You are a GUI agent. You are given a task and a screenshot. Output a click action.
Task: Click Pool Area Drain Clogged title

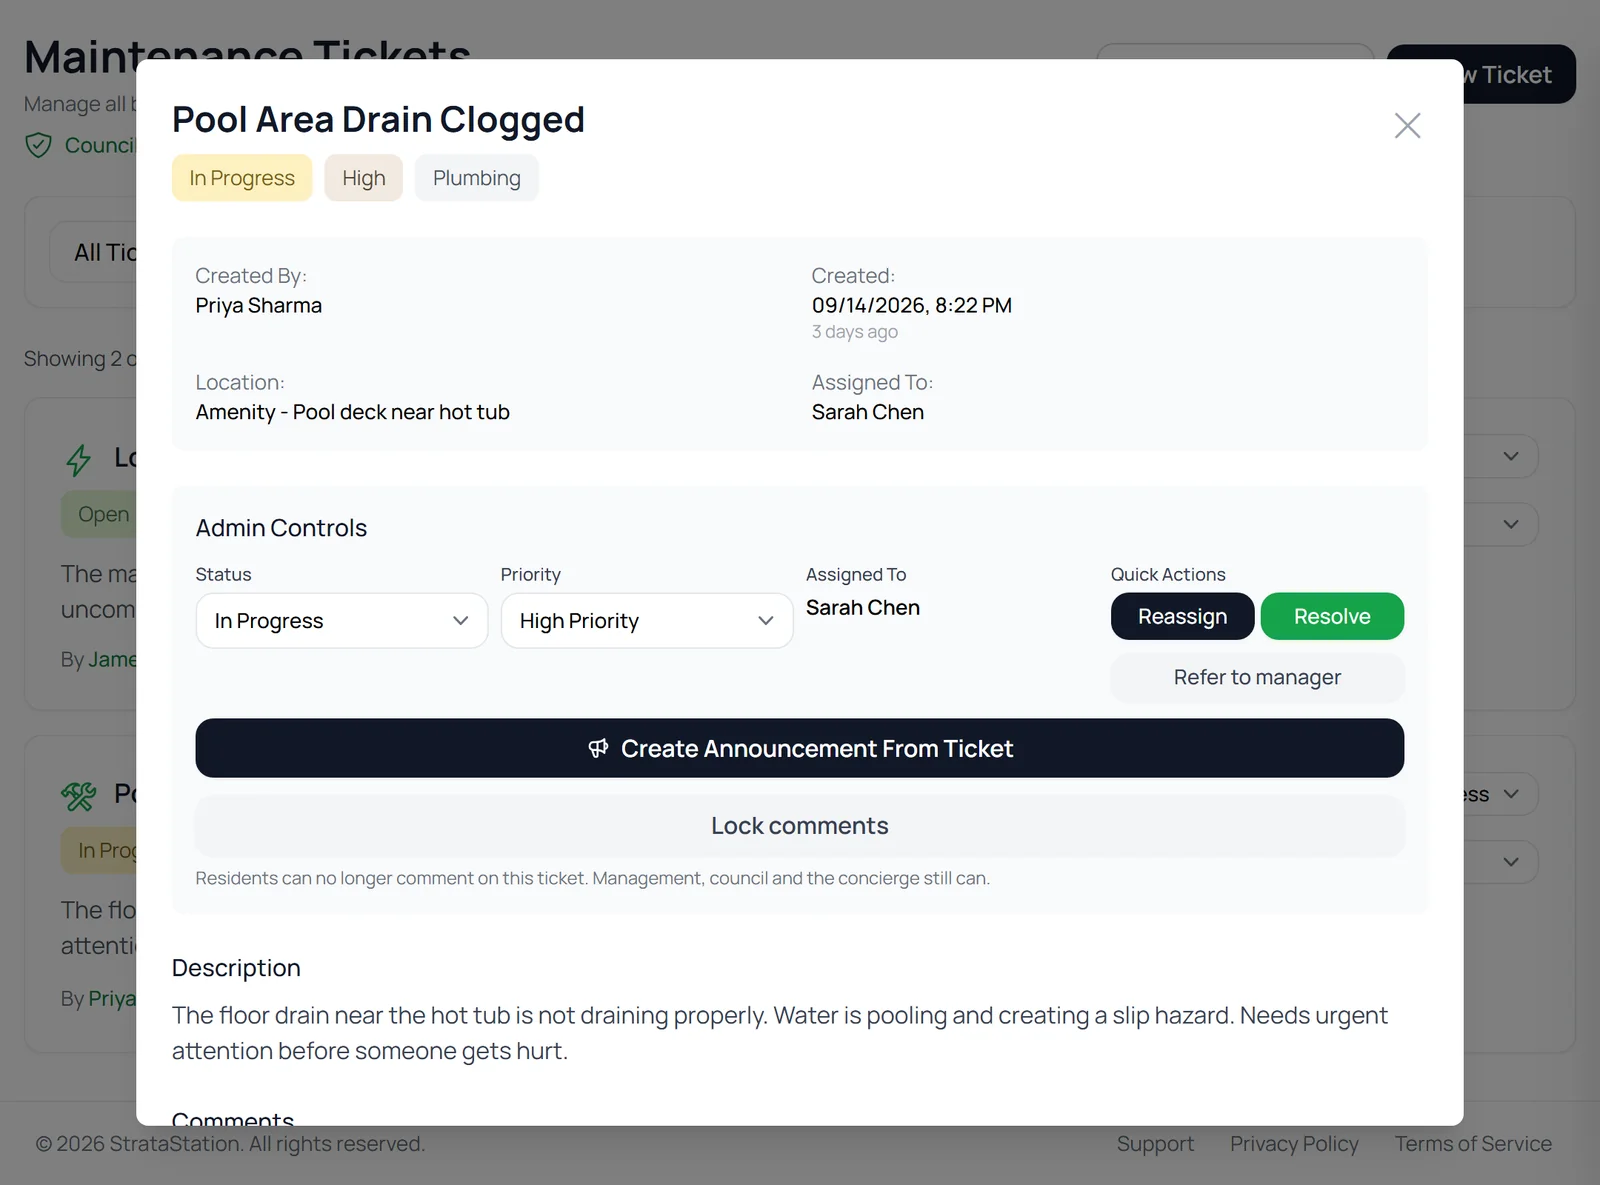(x=378, y=120)
